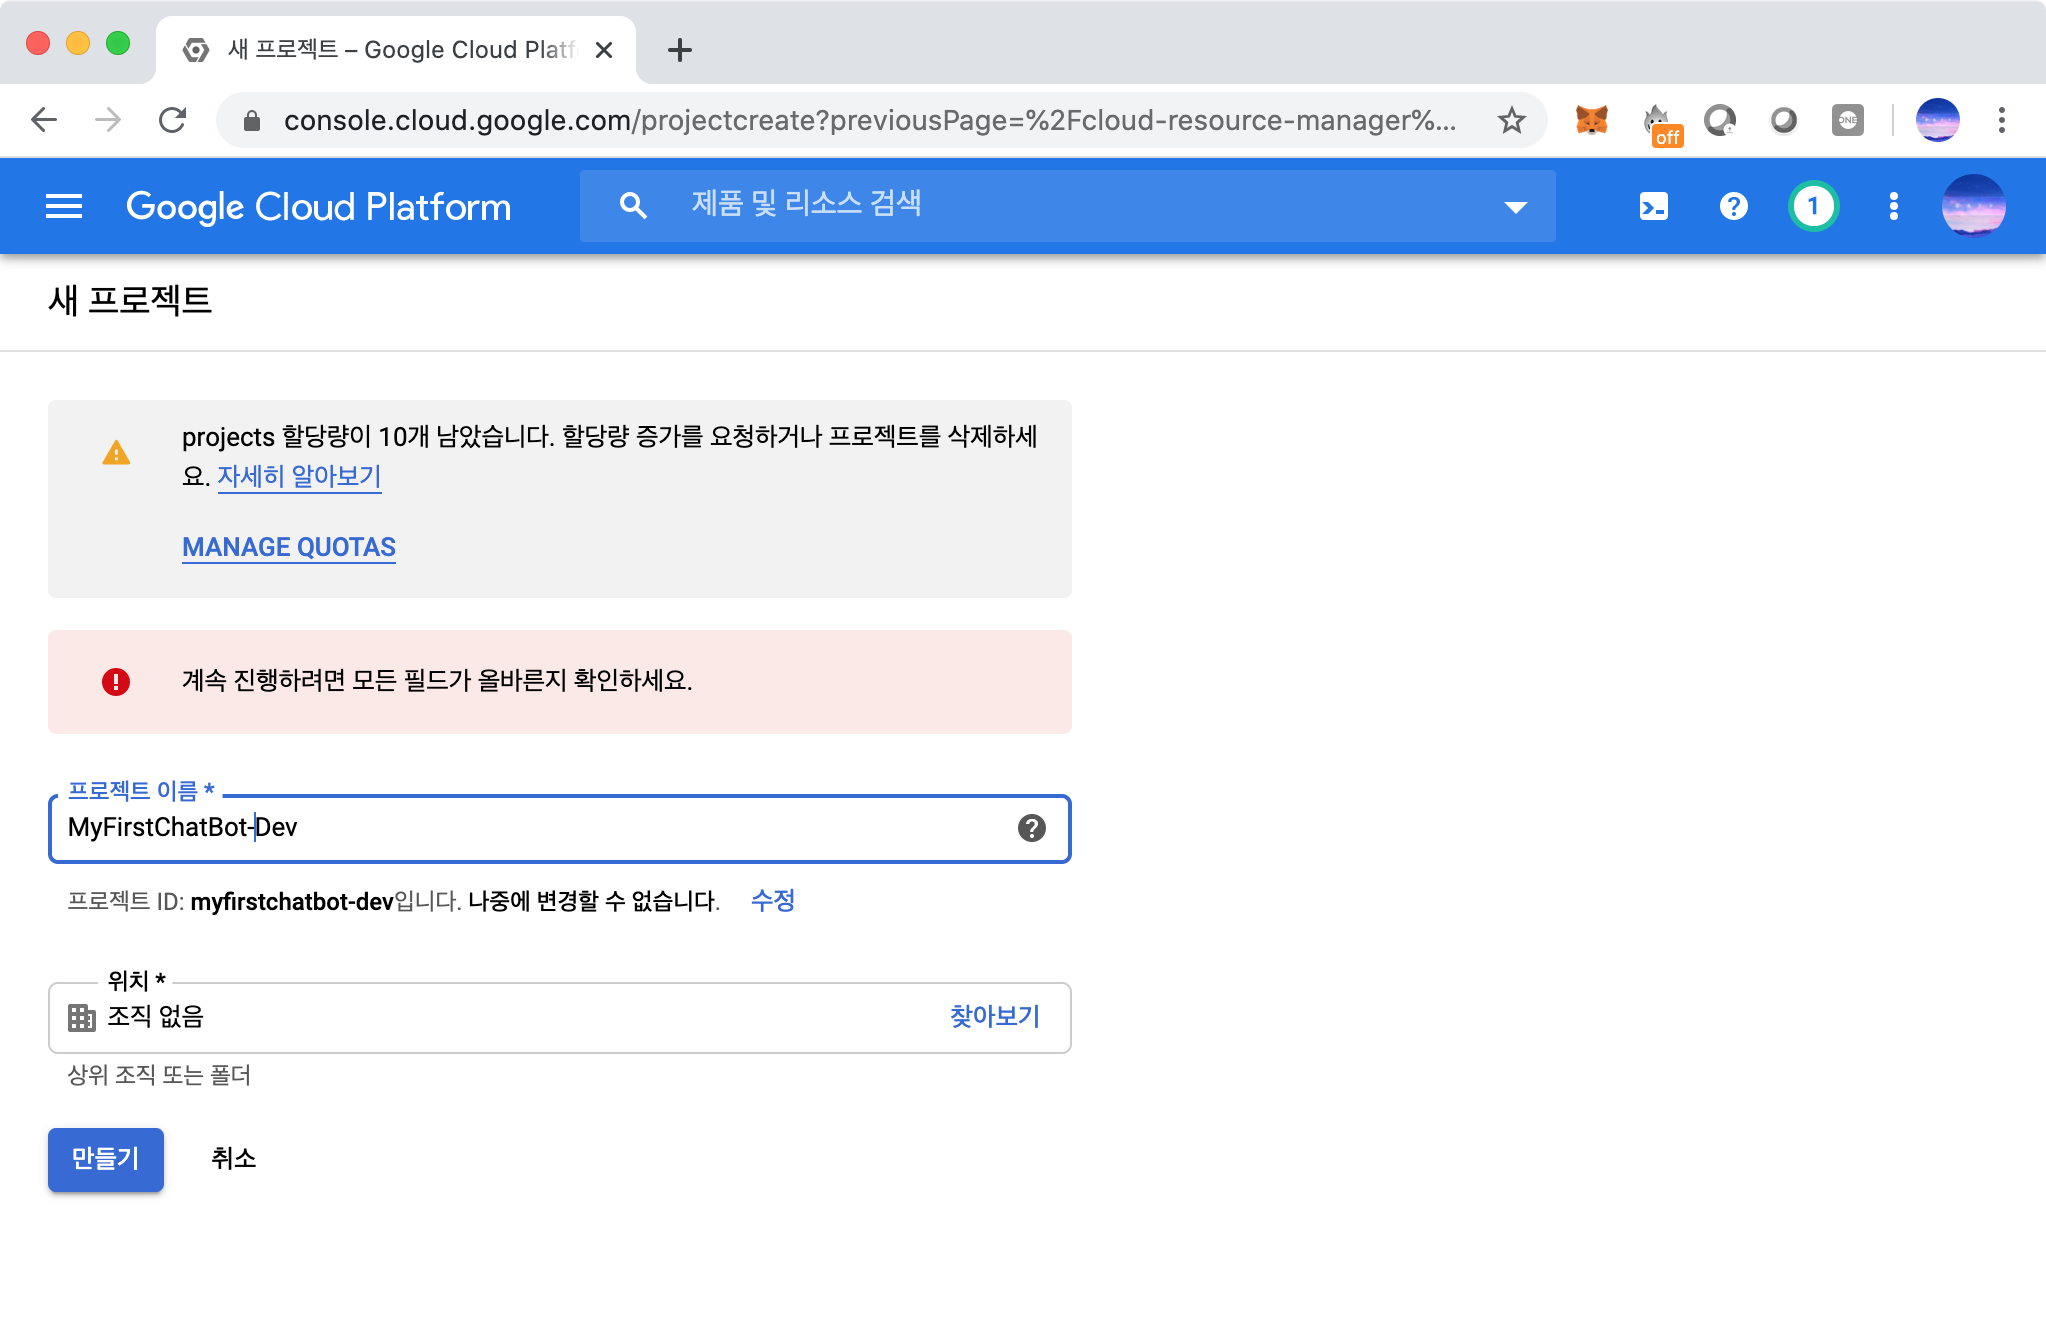This screenshot has width=2046, height=1332.
Task: Open the help question mark menu
Action: (x=1733, y=207)
